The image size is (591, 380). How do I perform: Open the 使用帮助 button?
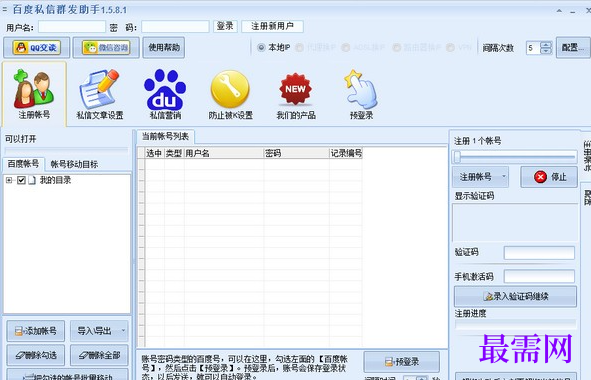[x=164, y=48]
